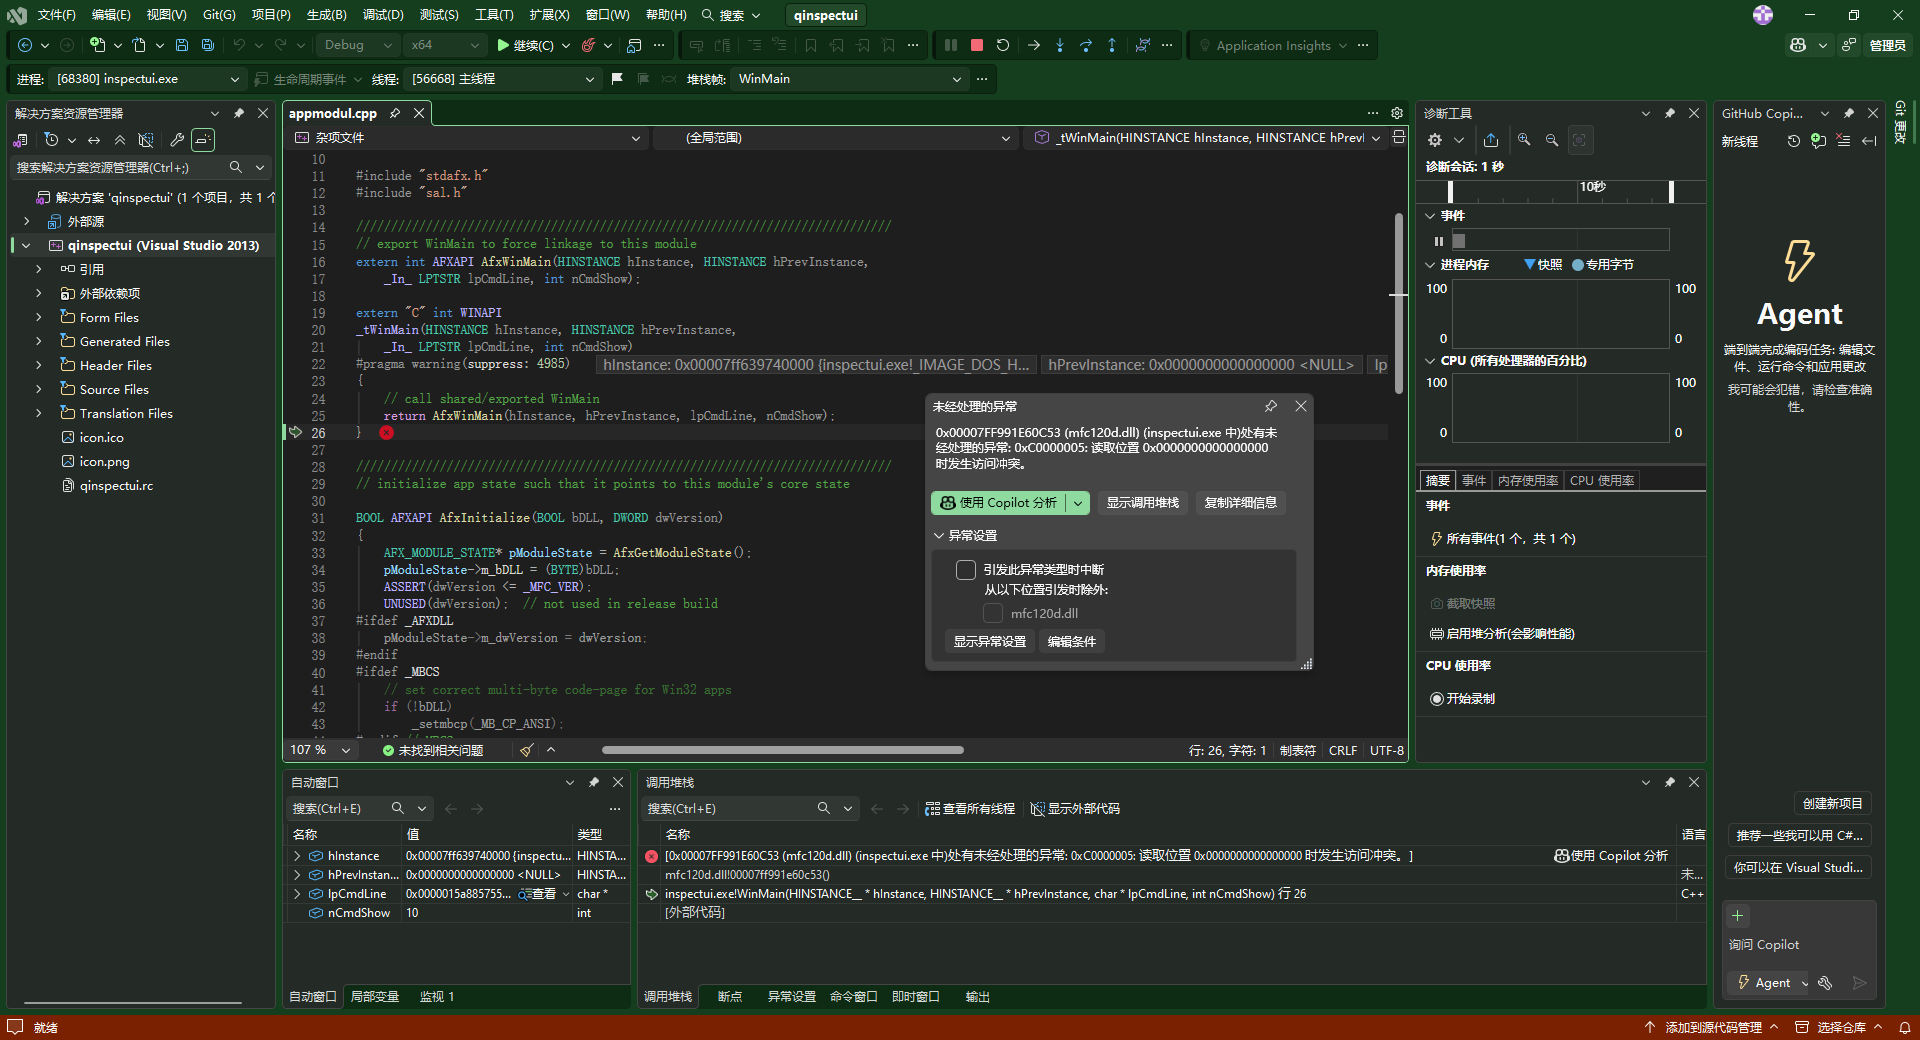Start CPU recording with 开始录制
This screenshot has width=1920, height=1040.
(x=1463, y=699)
